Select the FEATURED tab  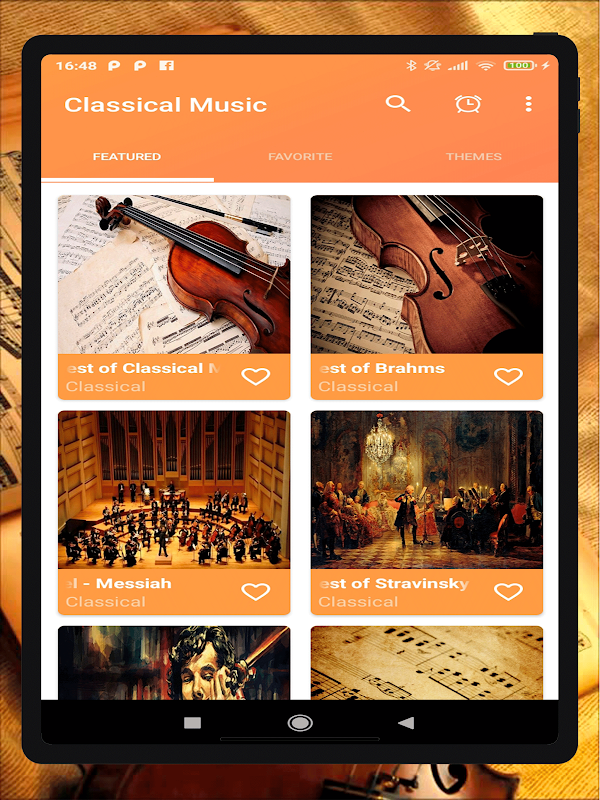pyautogui.click(x=127, y=157)
